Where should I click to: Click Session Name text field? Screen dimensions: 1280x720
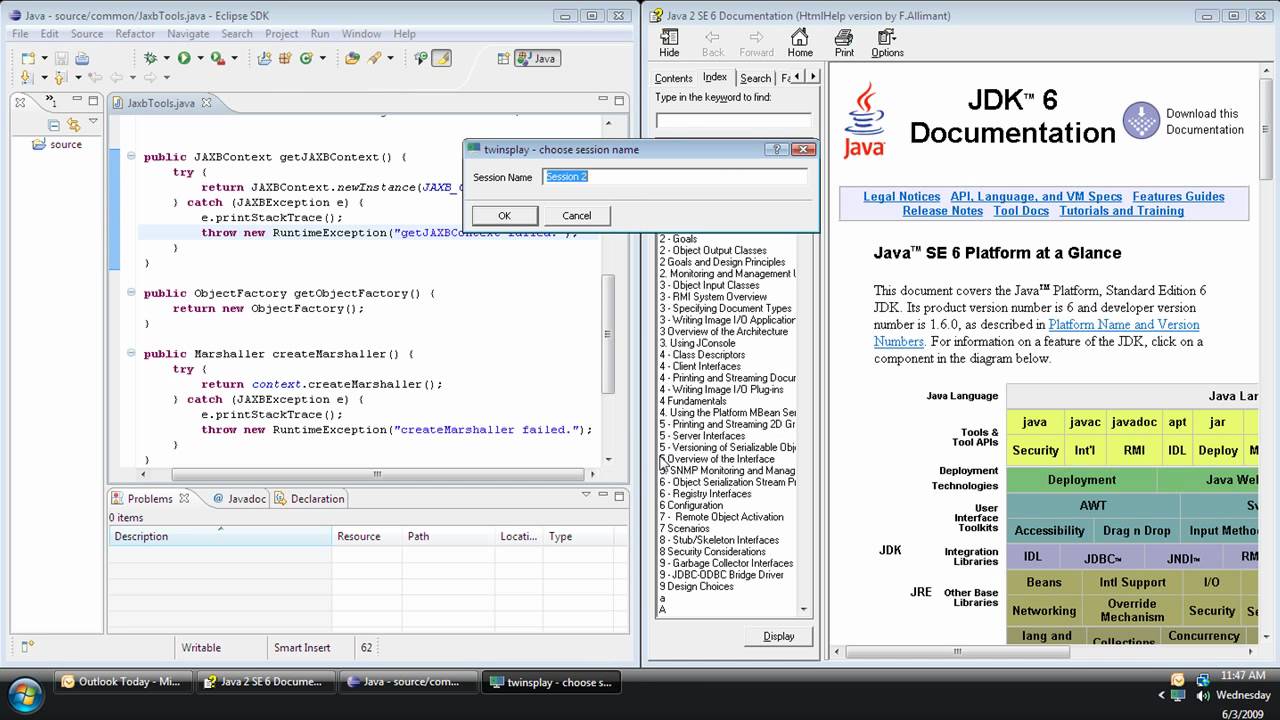pos(675,177)
